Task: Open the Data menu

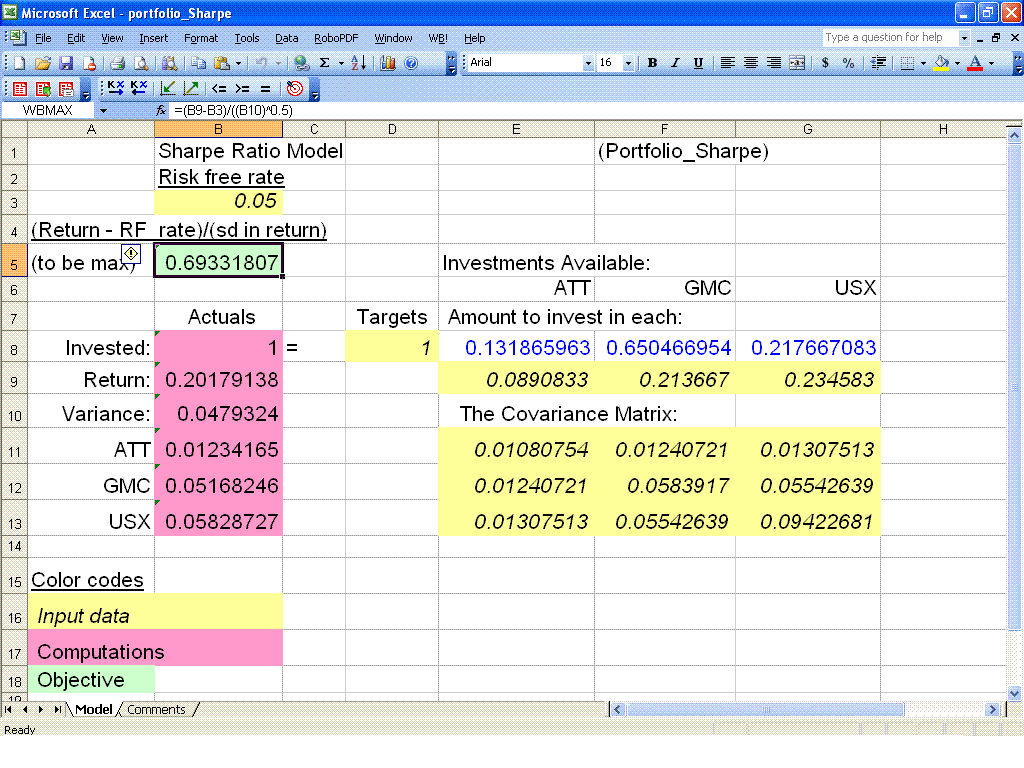Action: click(x=287, y=39)
